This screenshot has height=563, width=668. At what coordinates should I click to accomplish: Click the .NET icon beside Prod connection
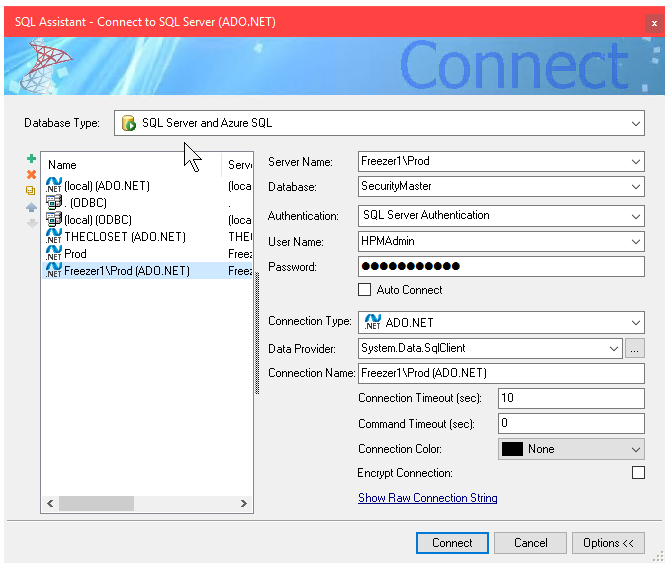tap(54, 253)
